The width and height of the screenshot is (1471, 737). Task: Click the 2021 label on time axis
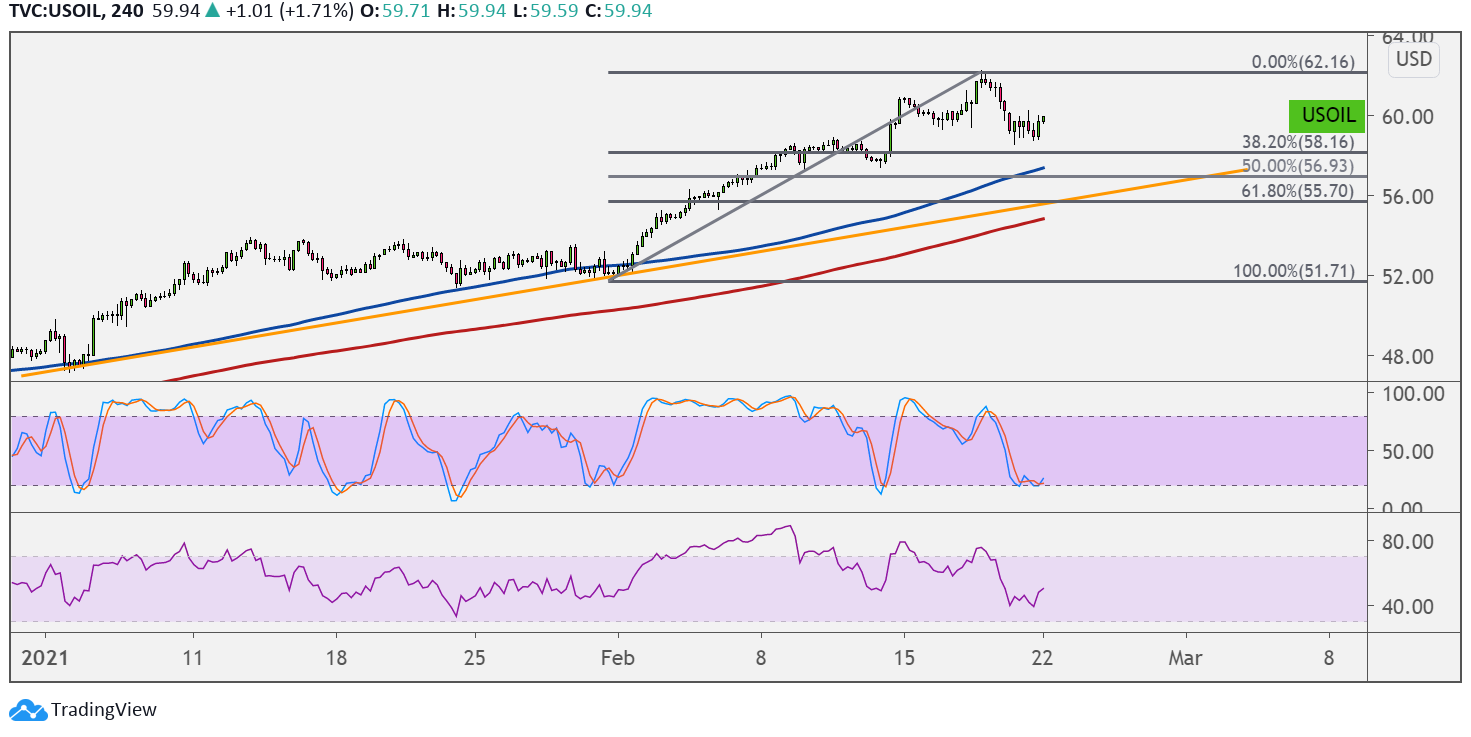45,658
